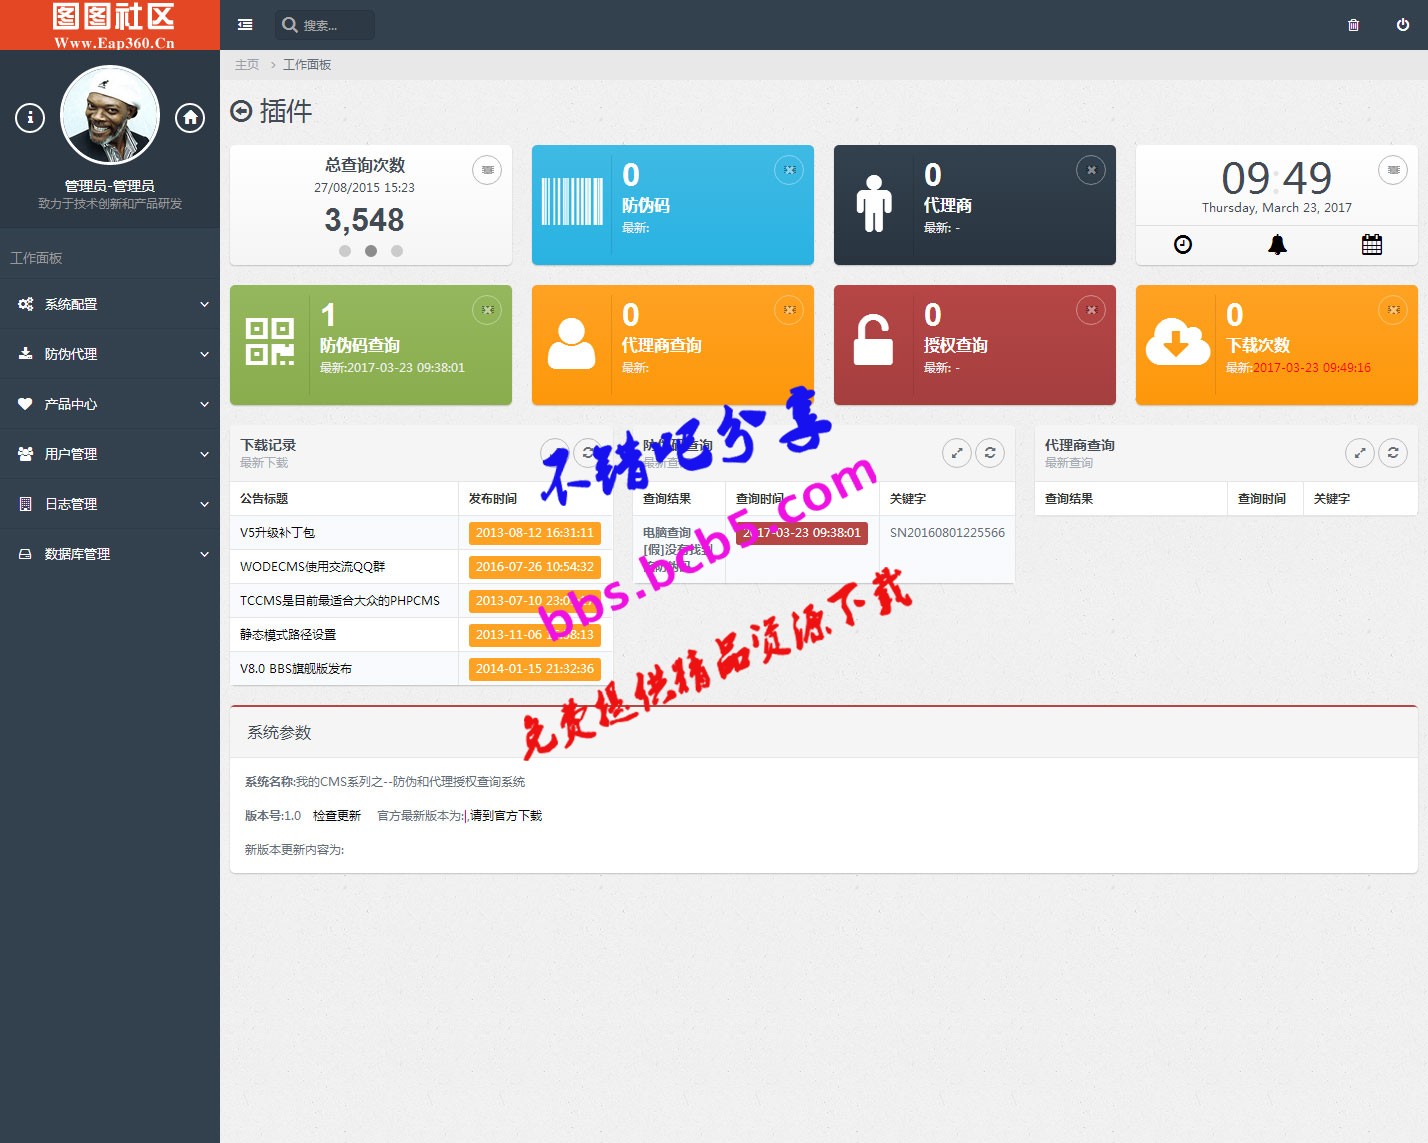Toggle the sidebar menu hamburger icon
Image resolution: width=1428 pixels, height=1143 pixels.
[245, 25]
